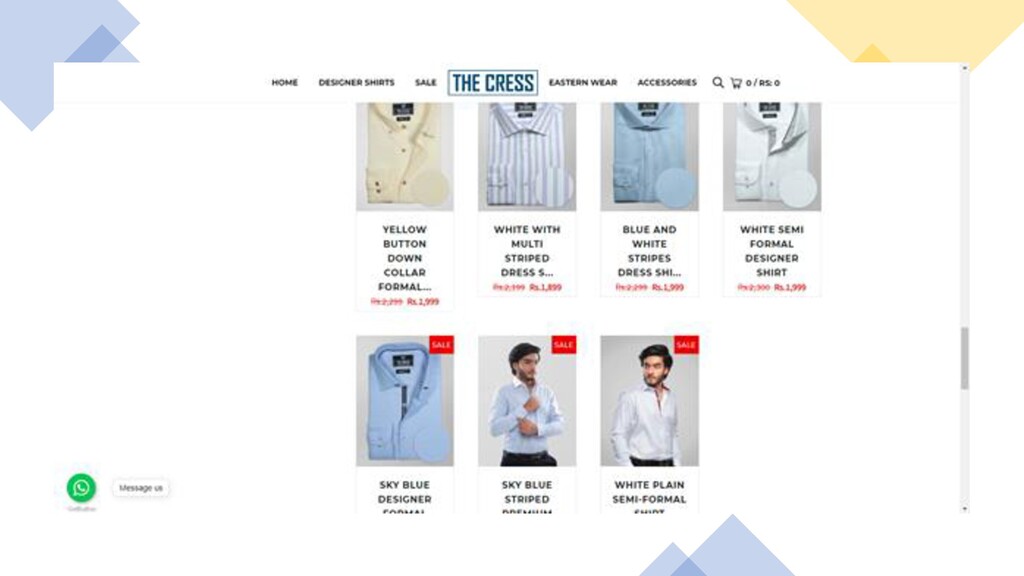Click the WhatsApp chat icon

click(x=81, y=488)
